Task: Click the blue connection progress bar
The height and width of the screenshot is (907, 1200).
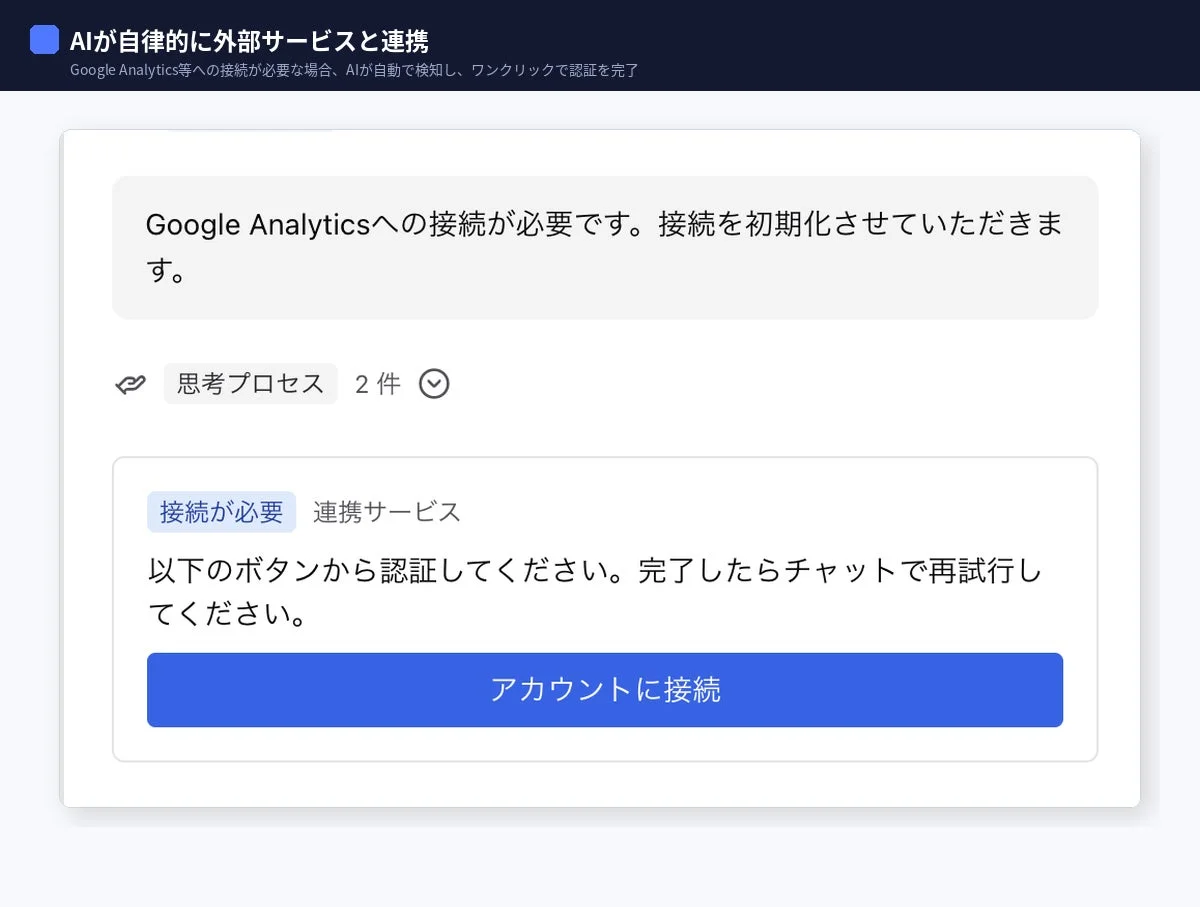Action: [604, 689]
